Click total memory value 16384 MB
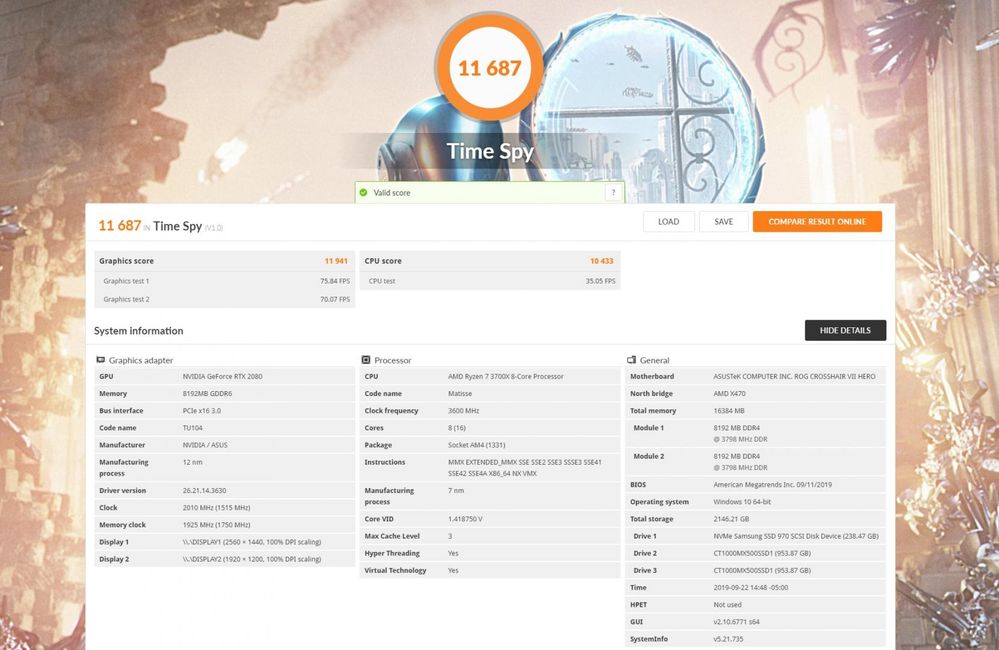999x650 pixels. (x=728, y=411)
